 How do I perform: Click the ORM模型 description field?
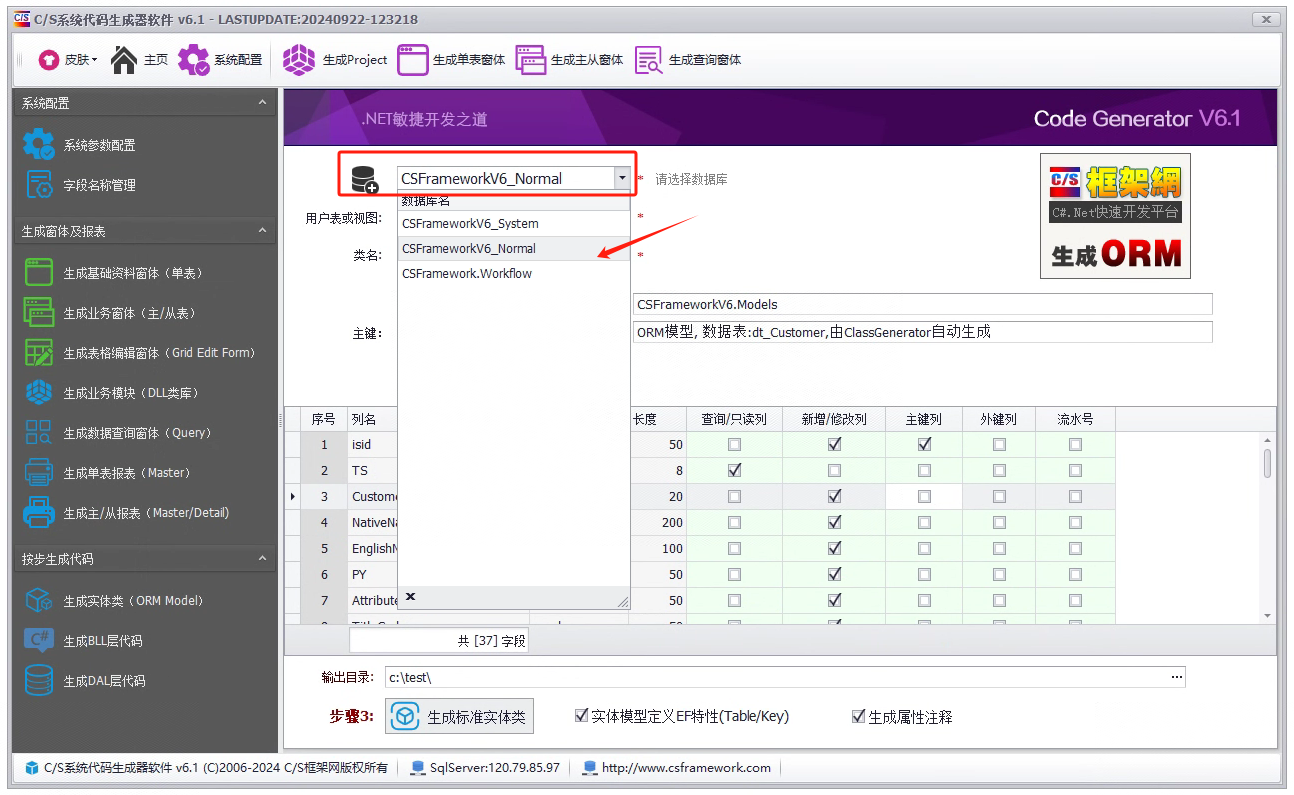coord(923,332)
